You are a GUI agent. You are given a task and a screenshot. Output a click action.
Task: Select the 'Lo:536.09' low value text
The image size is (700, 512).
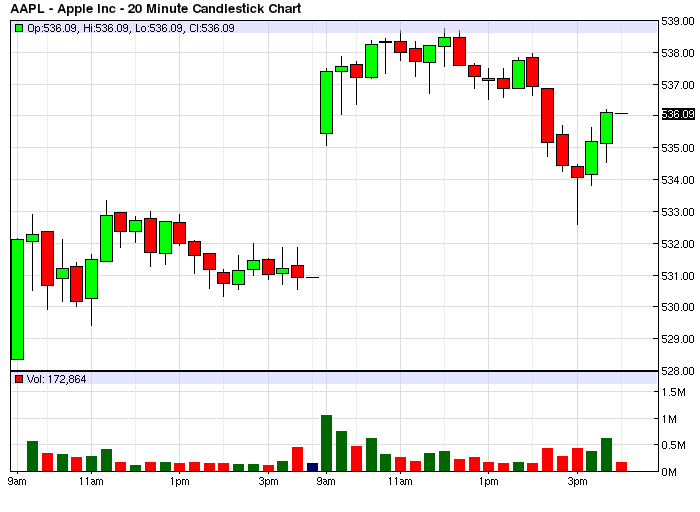[x=159, y=29]
